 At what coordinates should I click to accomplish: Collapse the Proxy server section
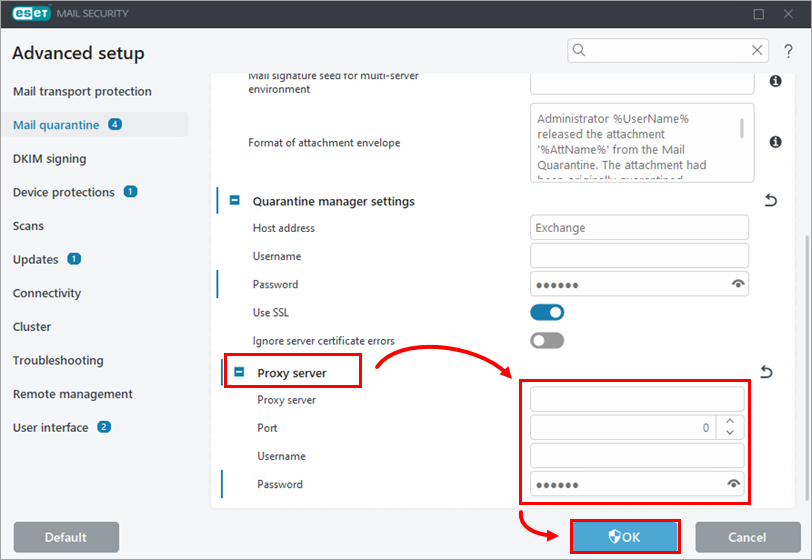click(x=239, y=373)
